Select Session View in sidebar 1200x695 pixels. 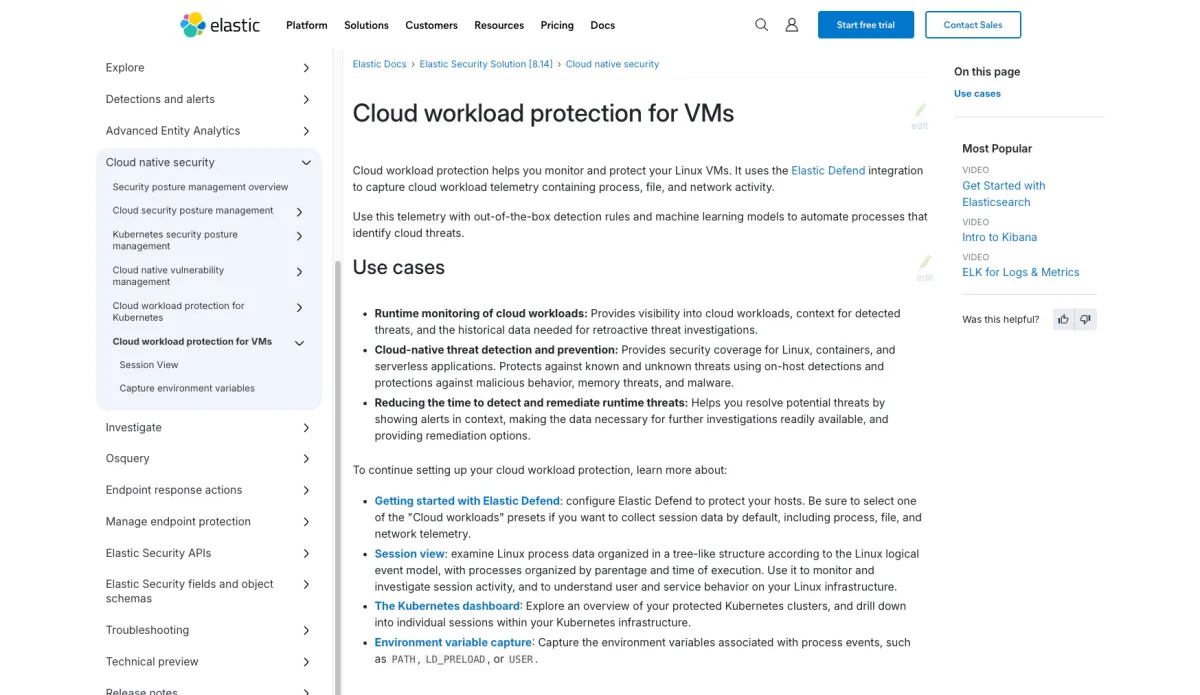point(149,365)
